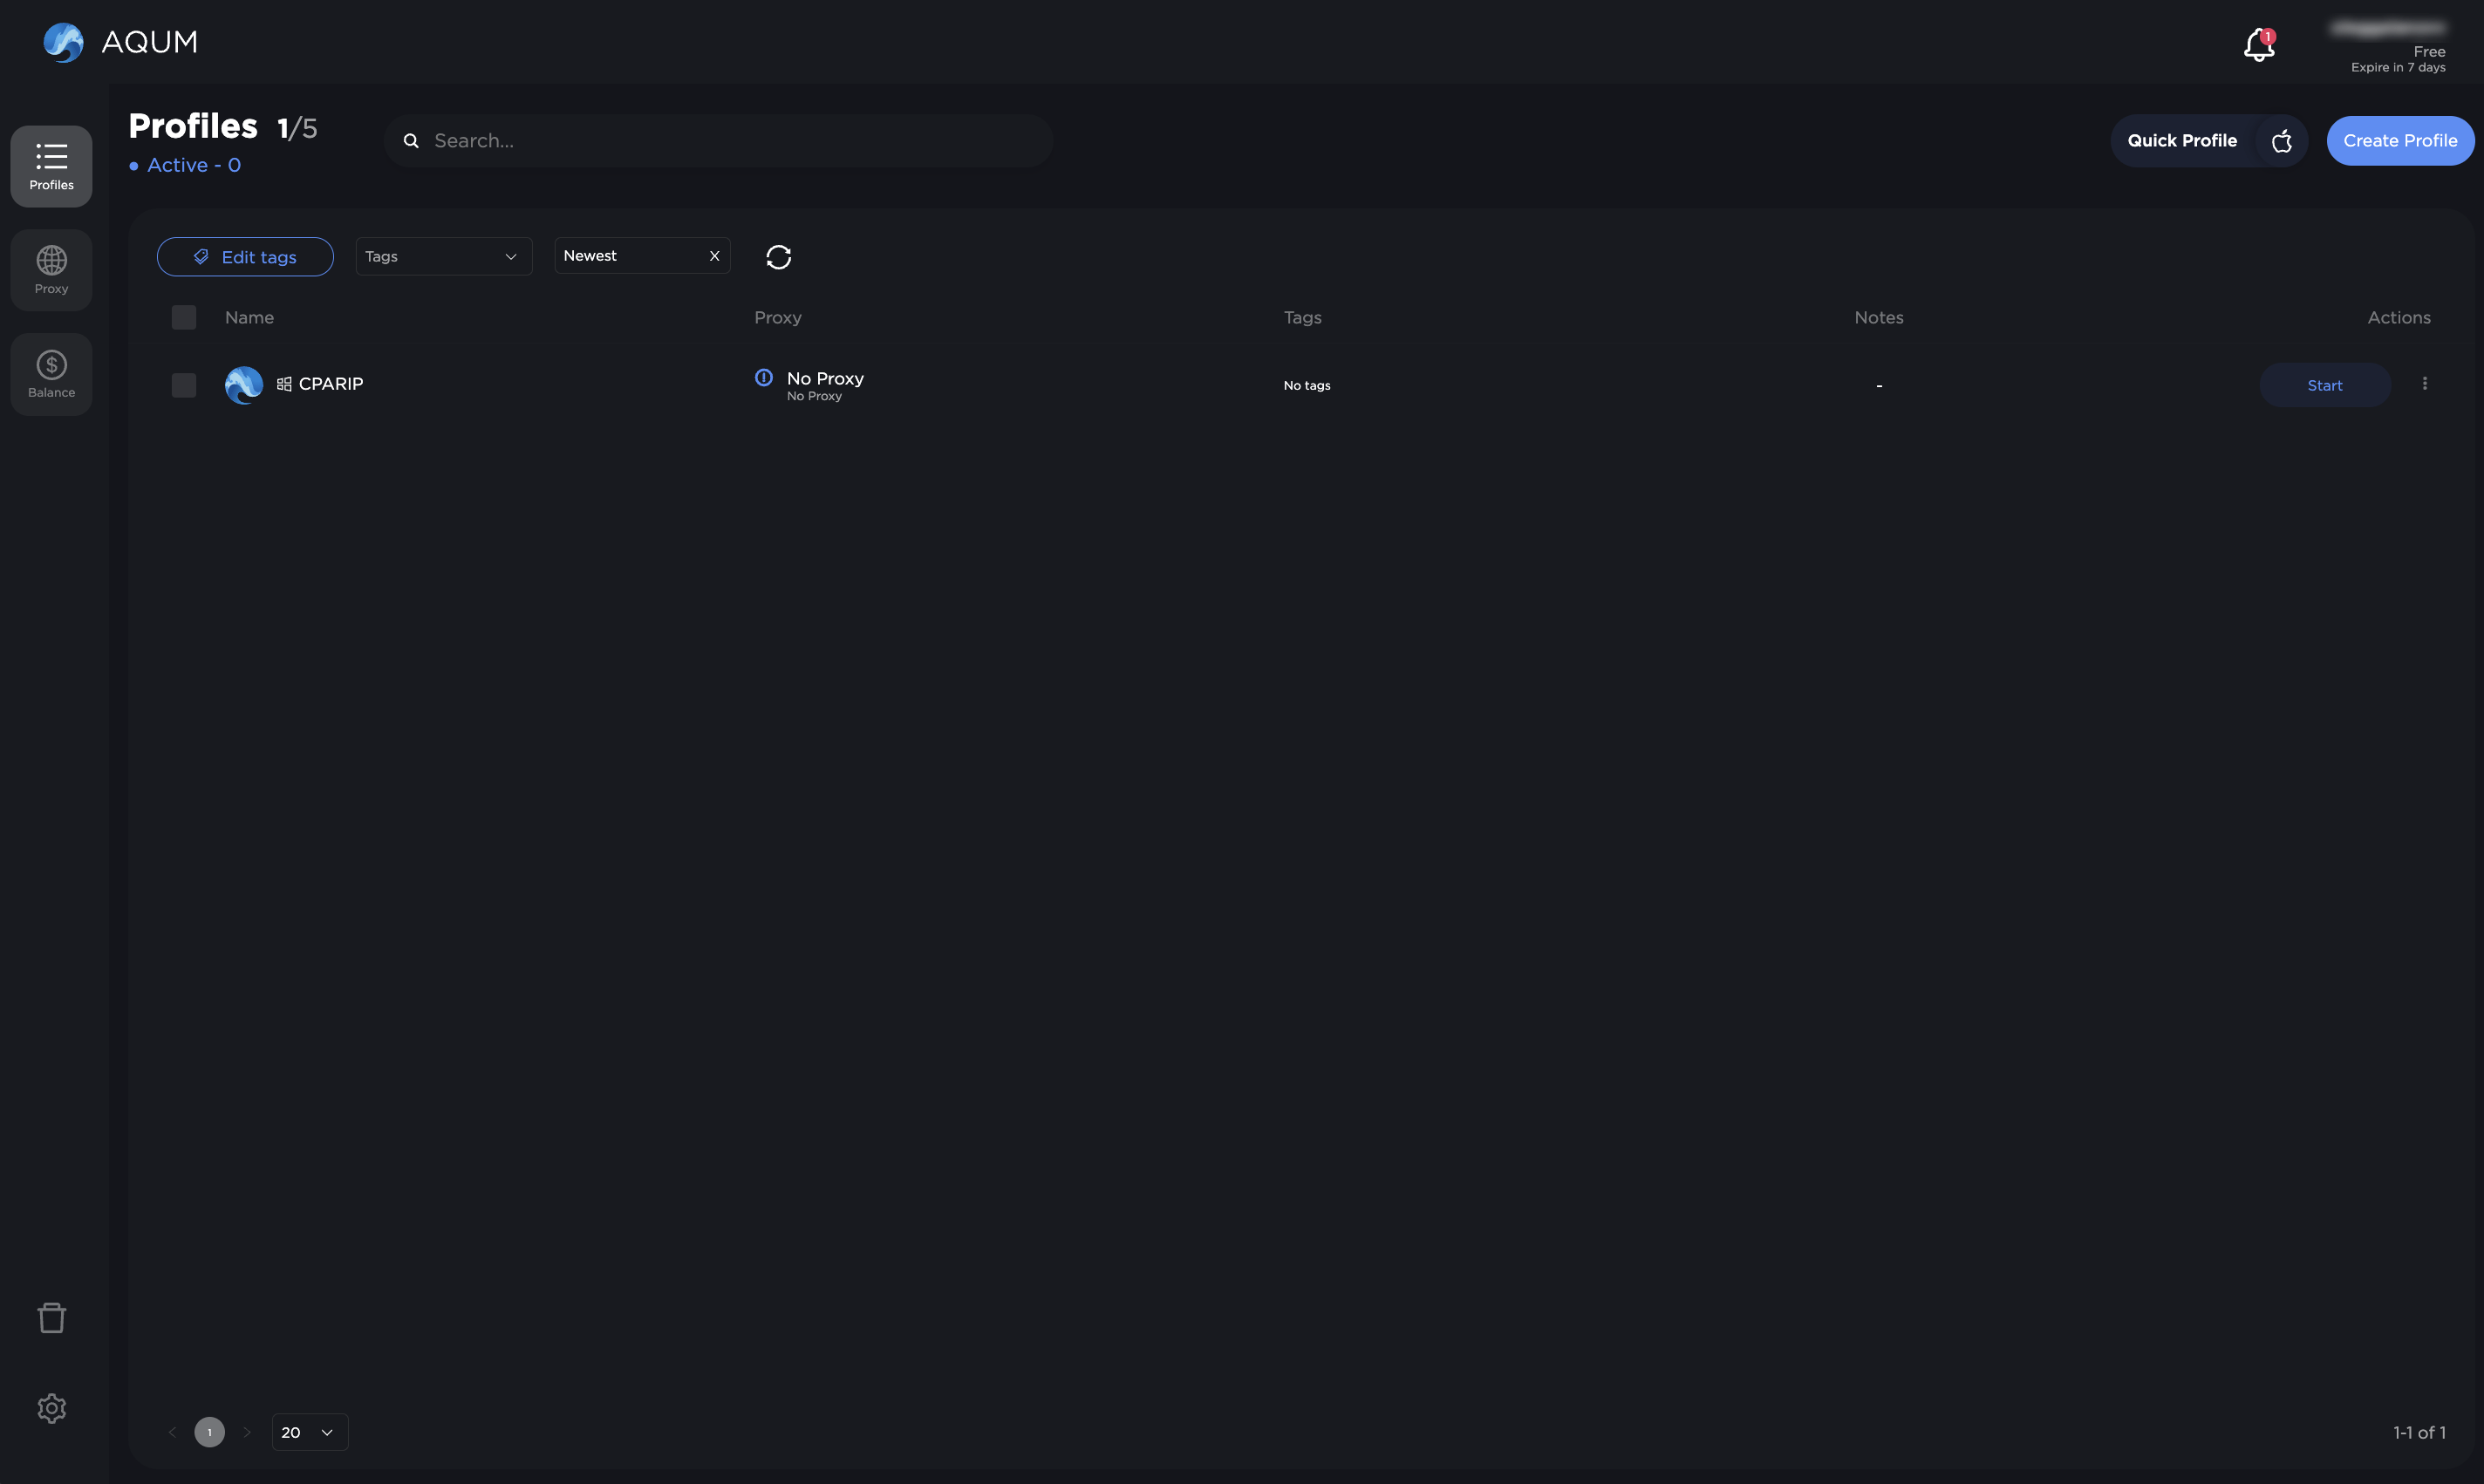The image size is (2484, 1484).
Task: Click Create Profile button
Action: coord(2400,141)
